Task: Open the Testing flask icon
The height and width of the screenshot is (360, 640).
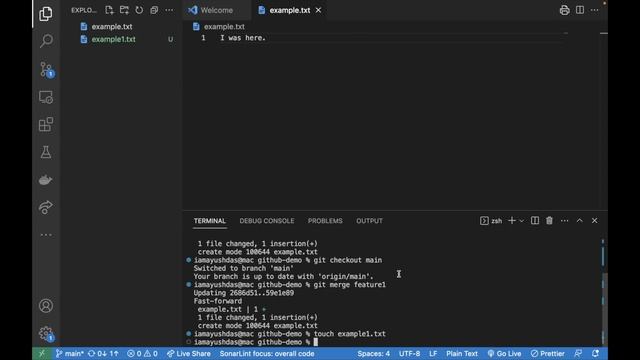Action: [x=46, y=152]
